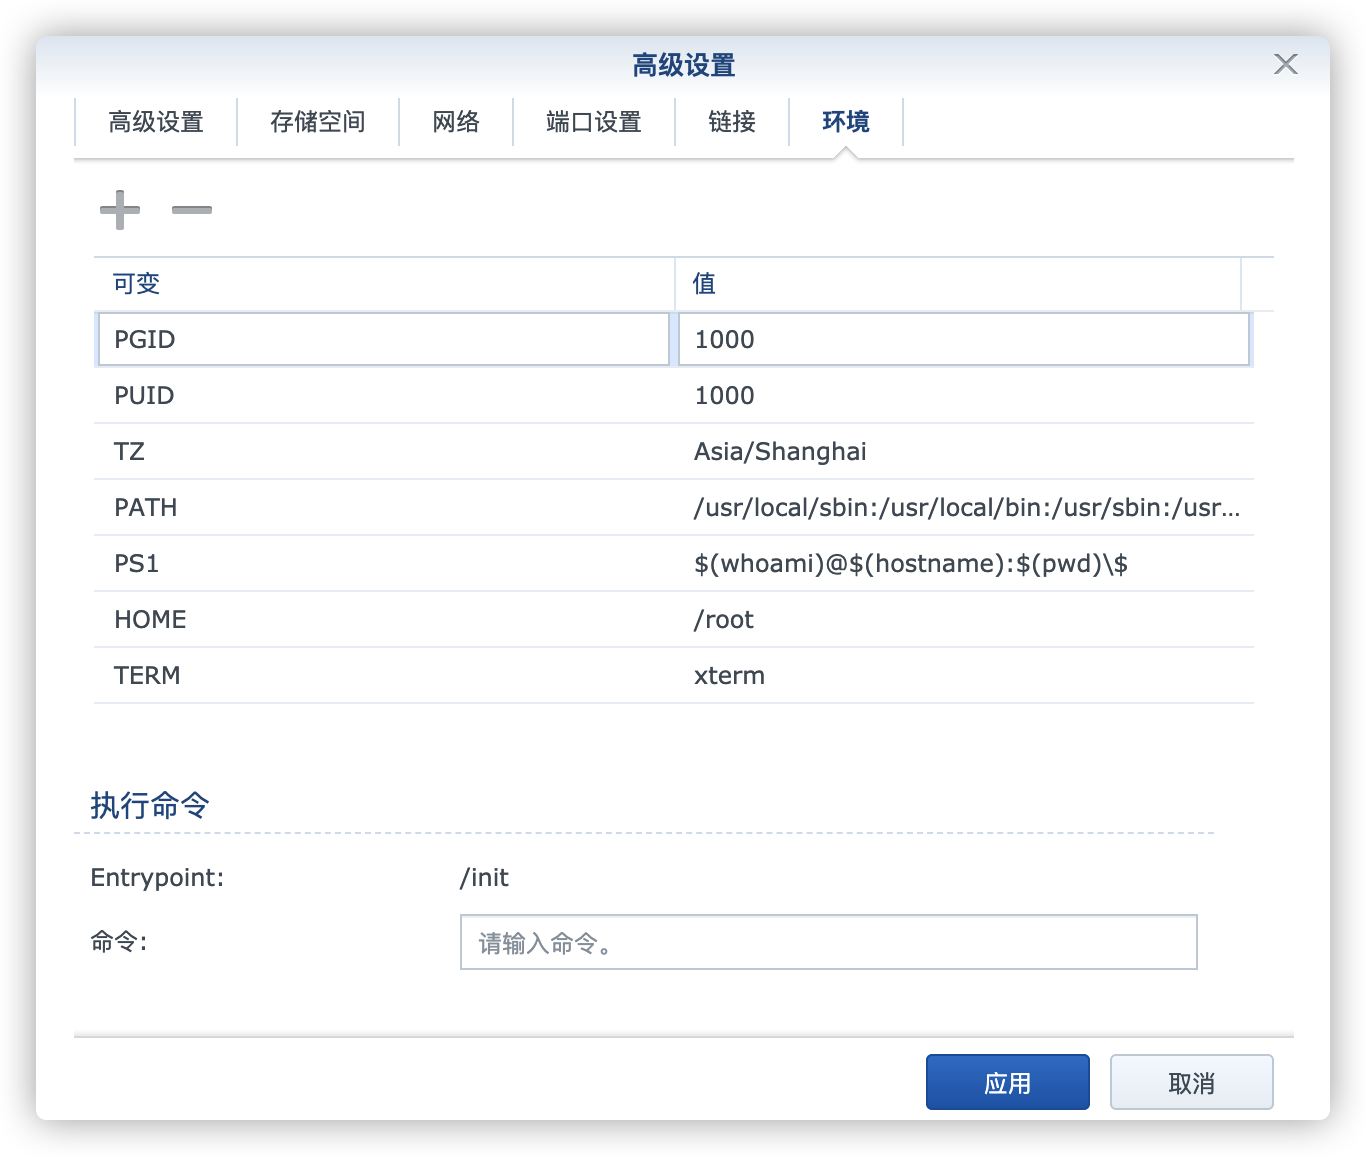Viewport: 1366px width, 1156px height.
Task: Open the 链接 tab
Action: pos(732,122)
